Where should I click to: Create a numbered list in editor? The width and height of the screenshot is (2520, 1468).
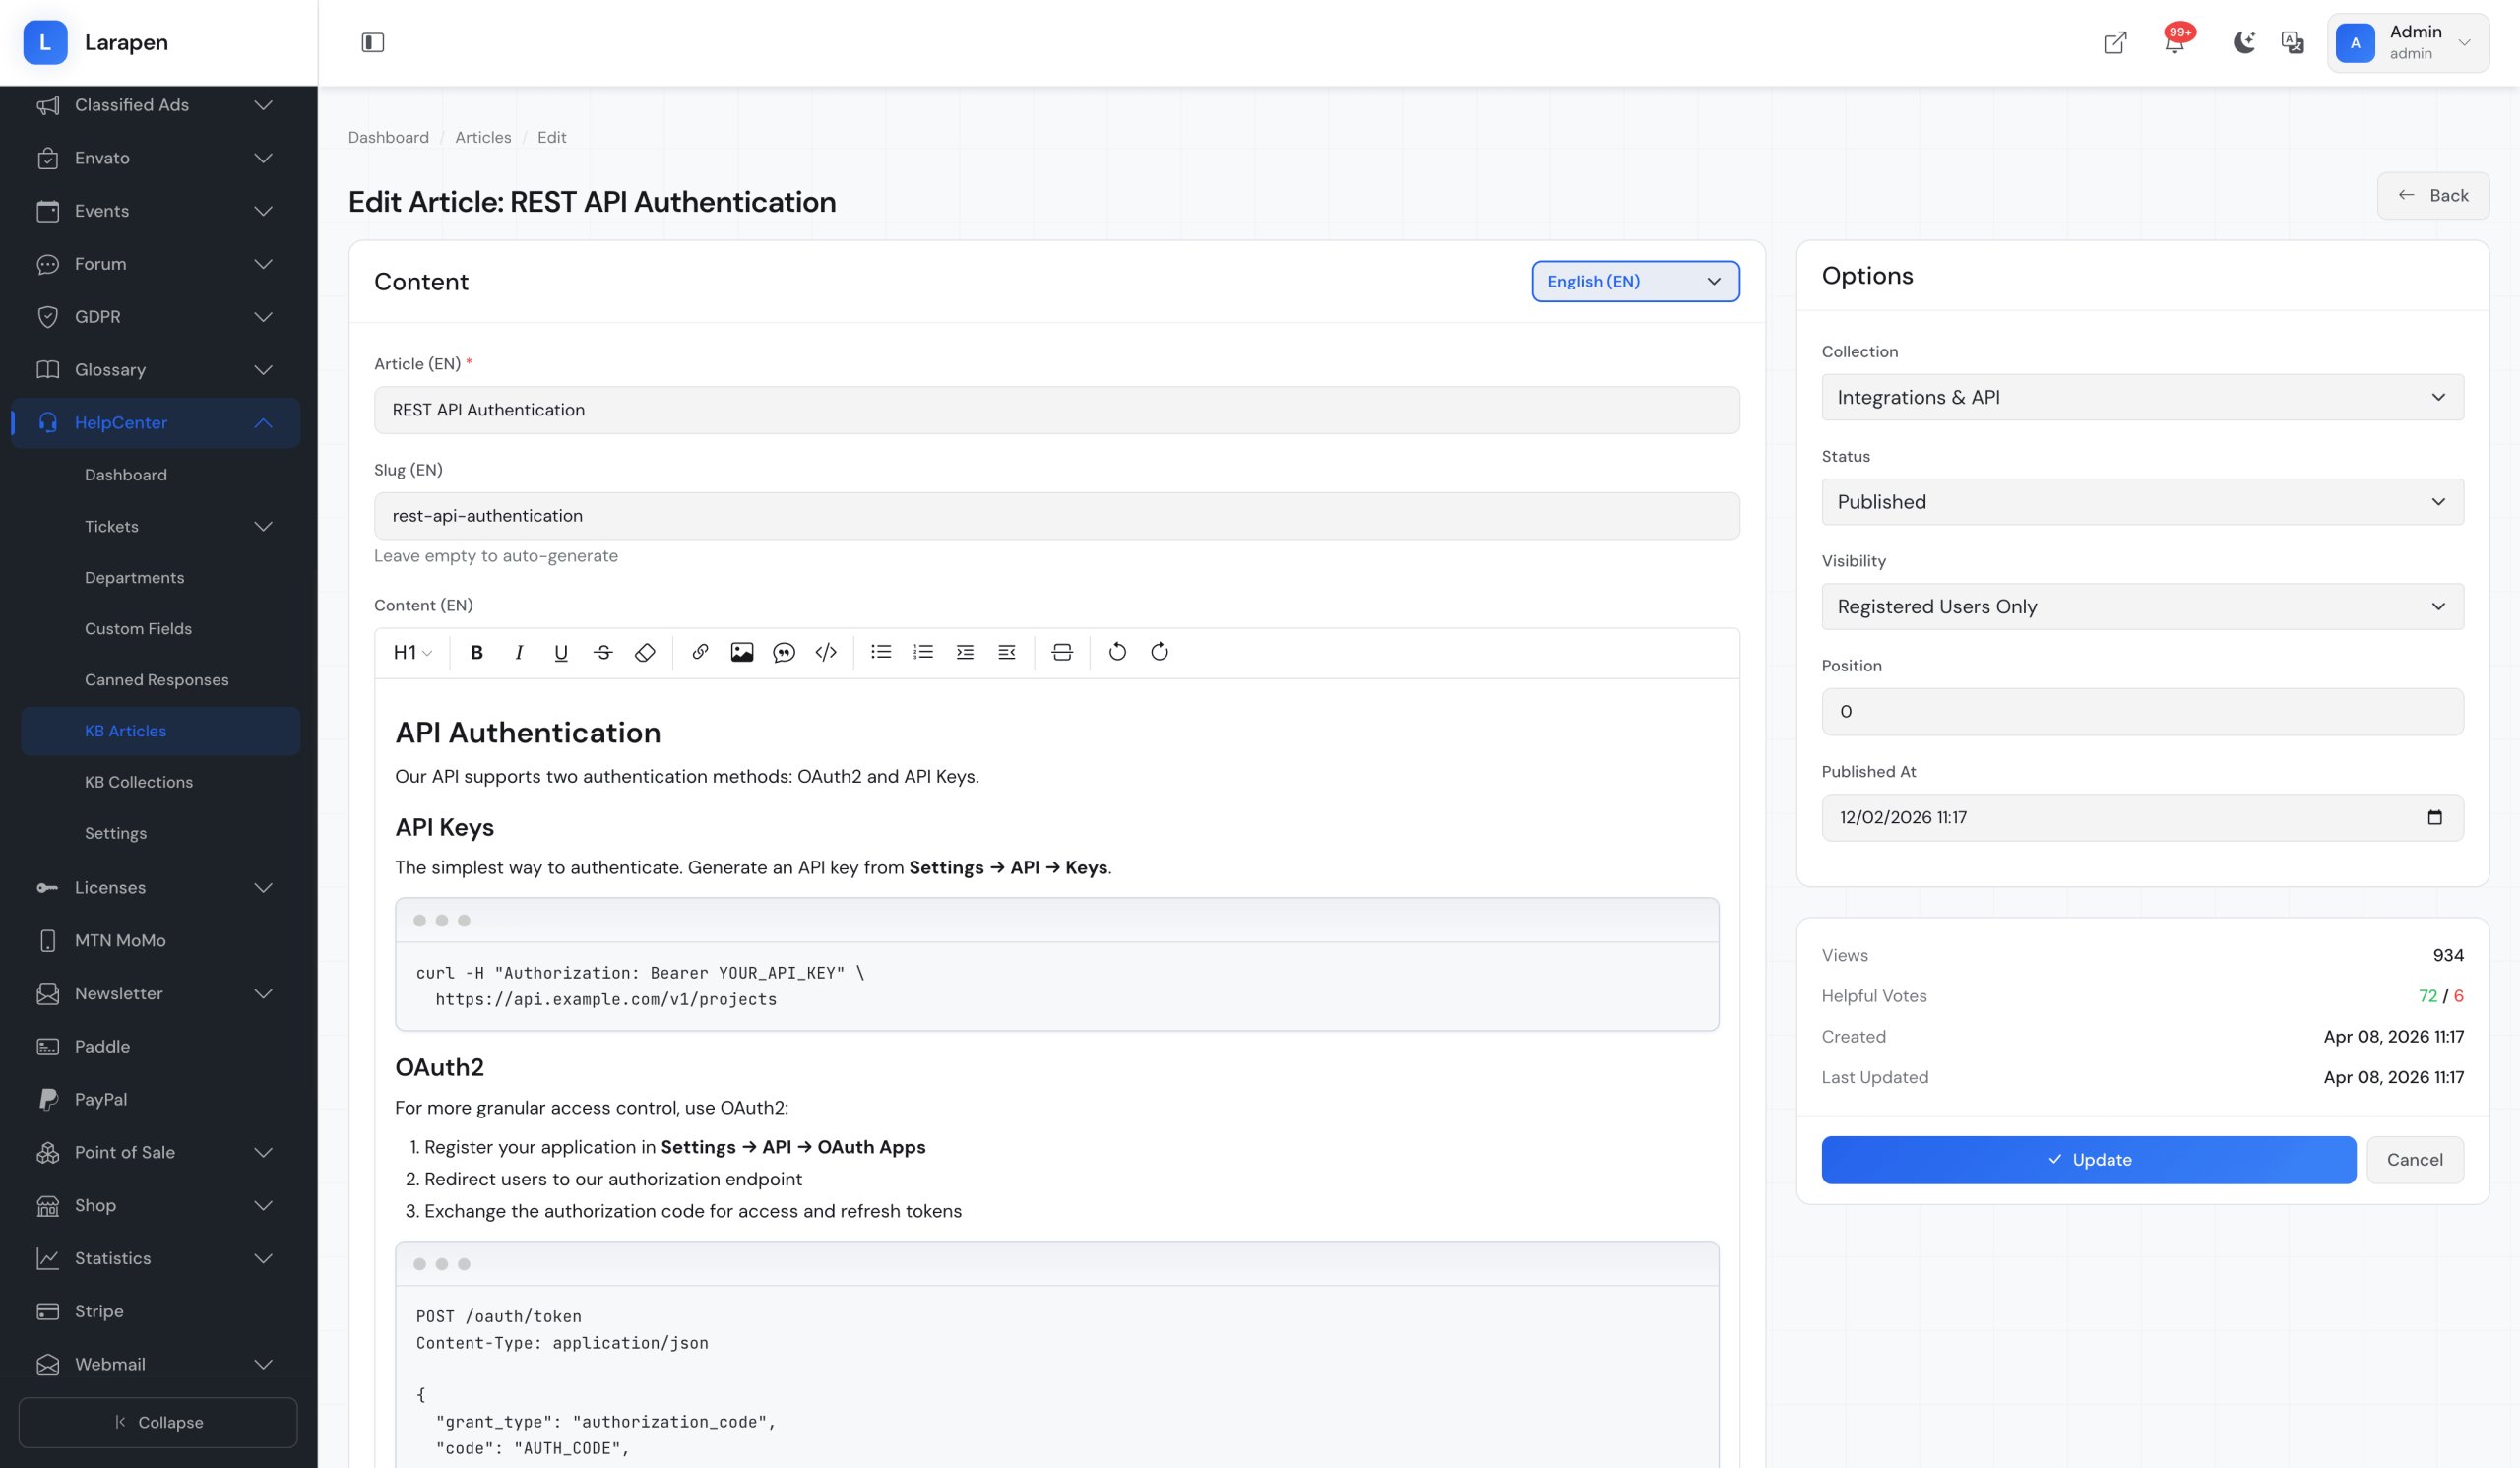coord(923,652)
